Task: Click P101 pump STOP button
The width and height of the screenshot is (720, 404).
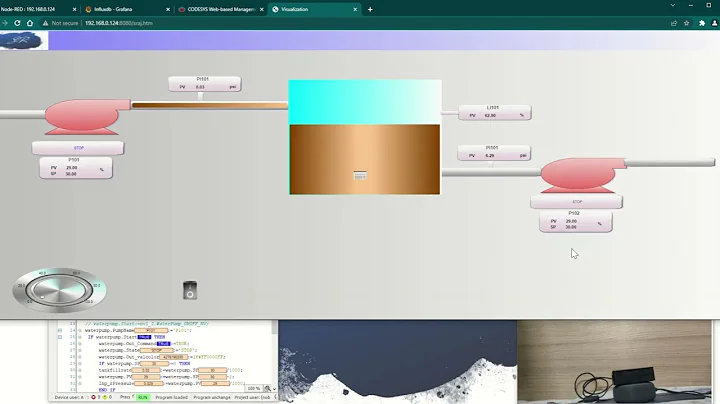Action: point(78,148)
